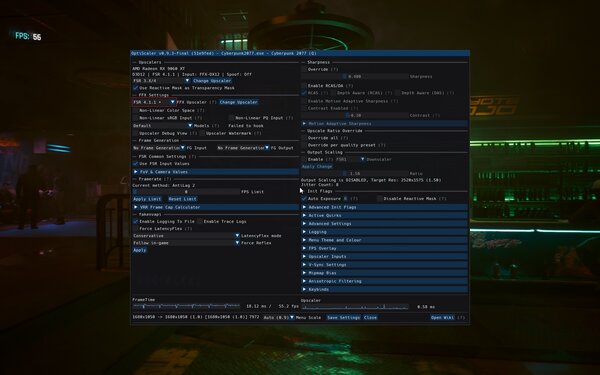
Task: Open help for Non-Linear PQ Input
Action: [x=289, y=118]
